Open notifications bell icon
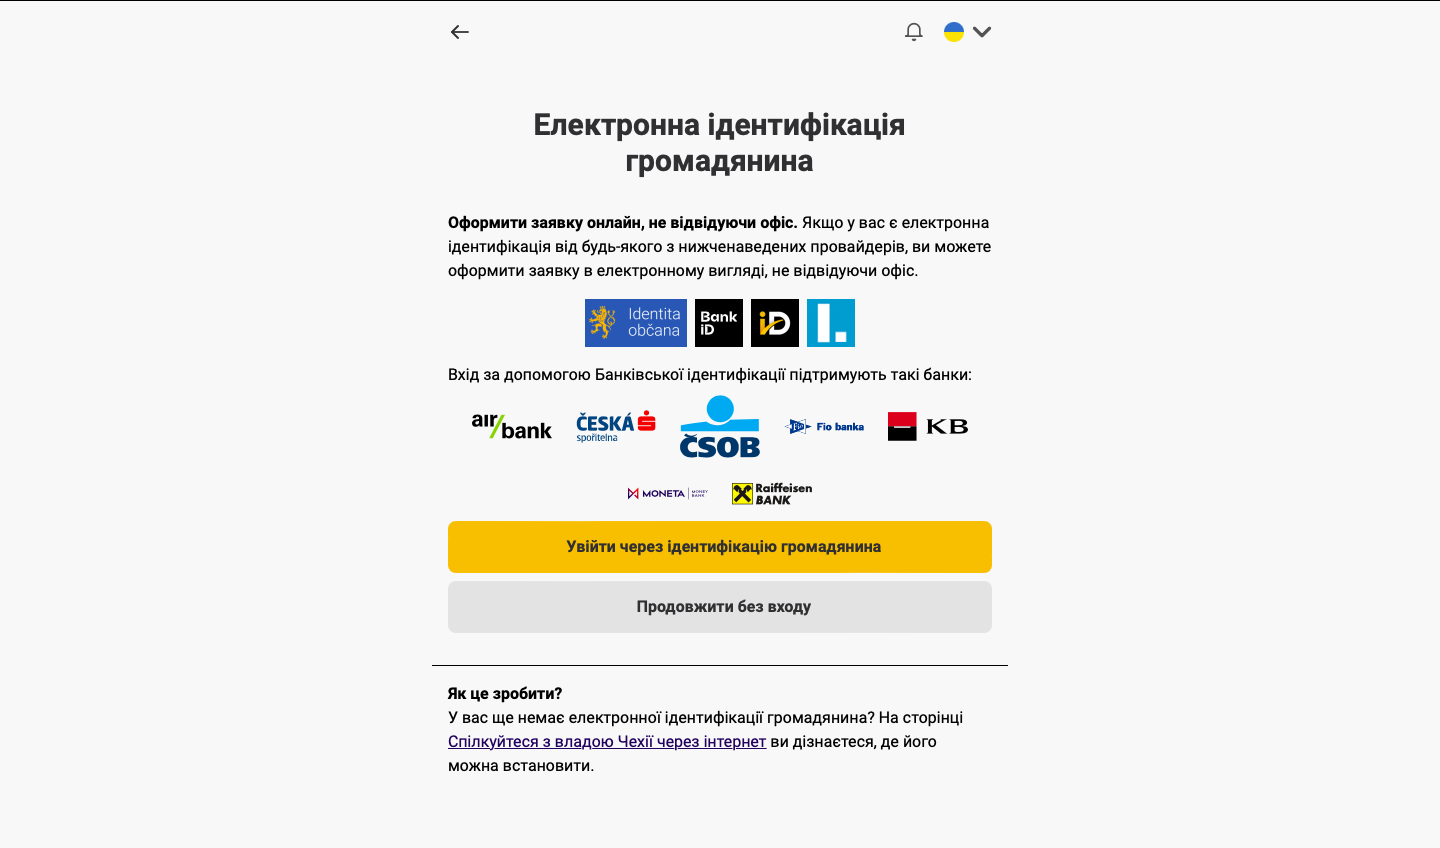 [x=914, y=32]
